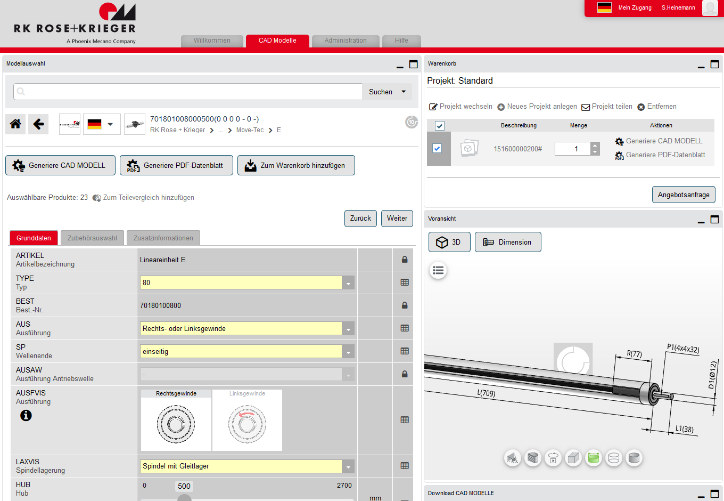Image resolution: width=724 pixels, height=501 pixels.
Task: Click the first preview toolbar icon (perspective view)
Action: [512, 458]
